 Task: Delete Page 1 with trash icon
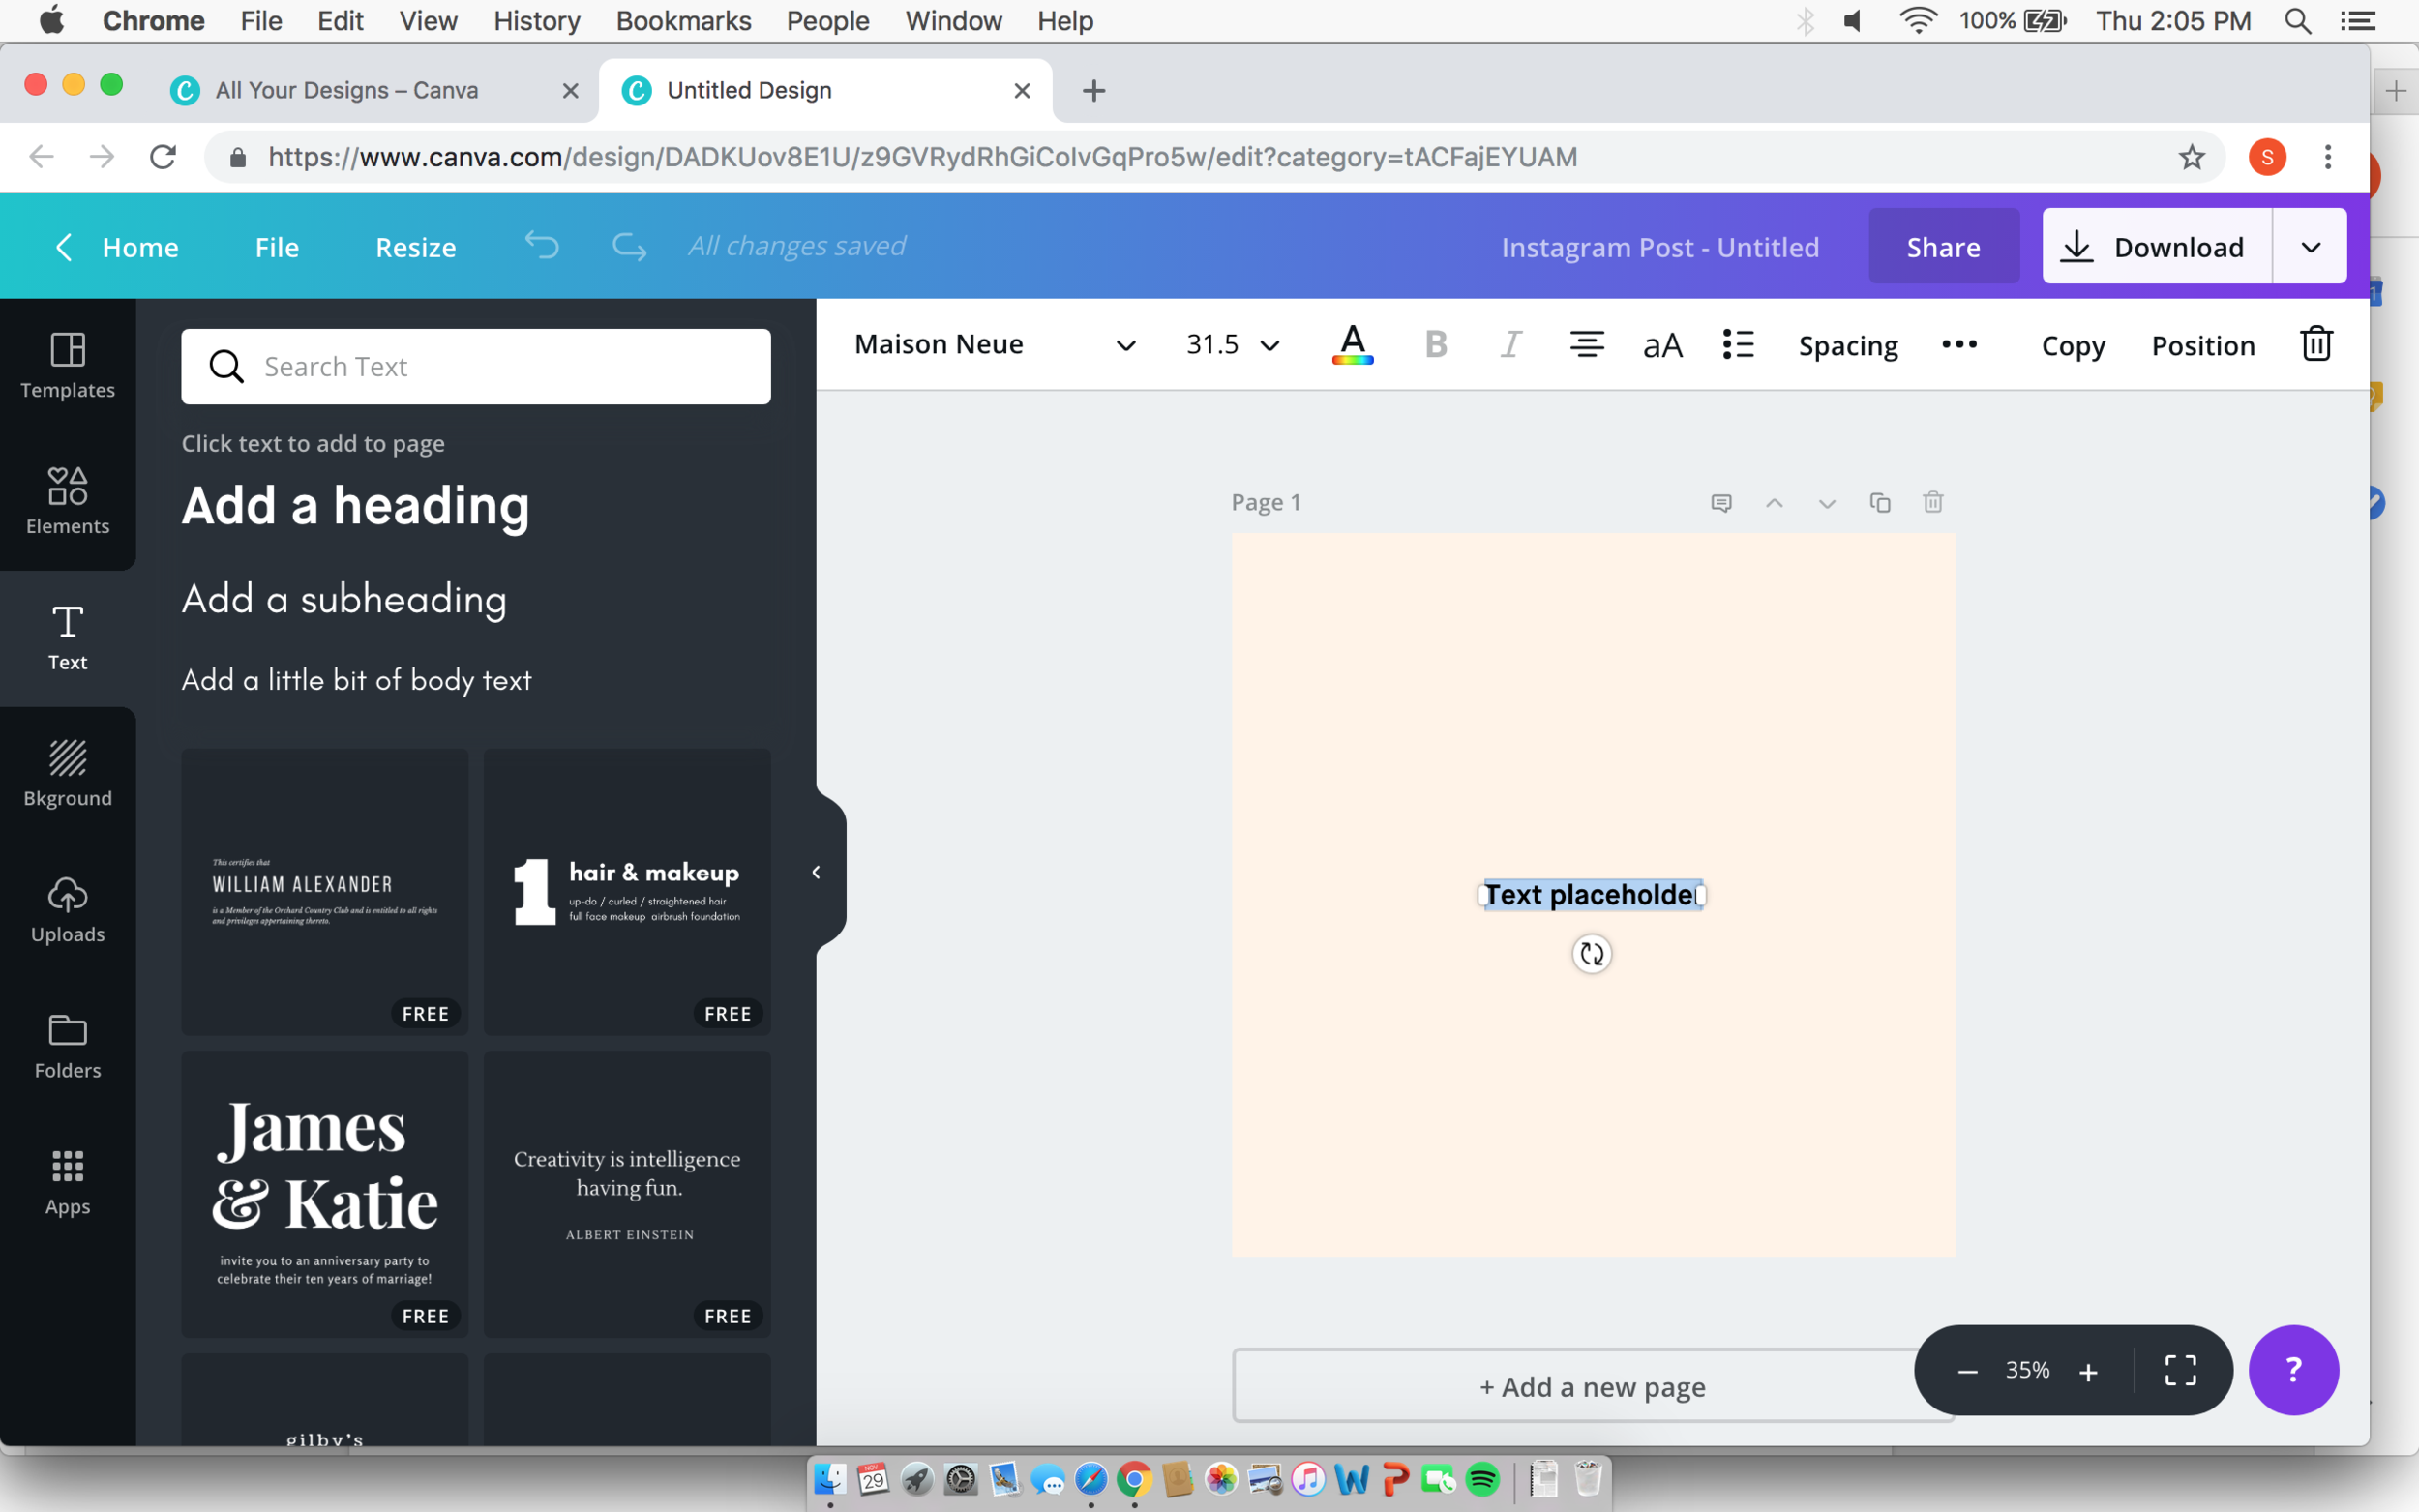1933,502
